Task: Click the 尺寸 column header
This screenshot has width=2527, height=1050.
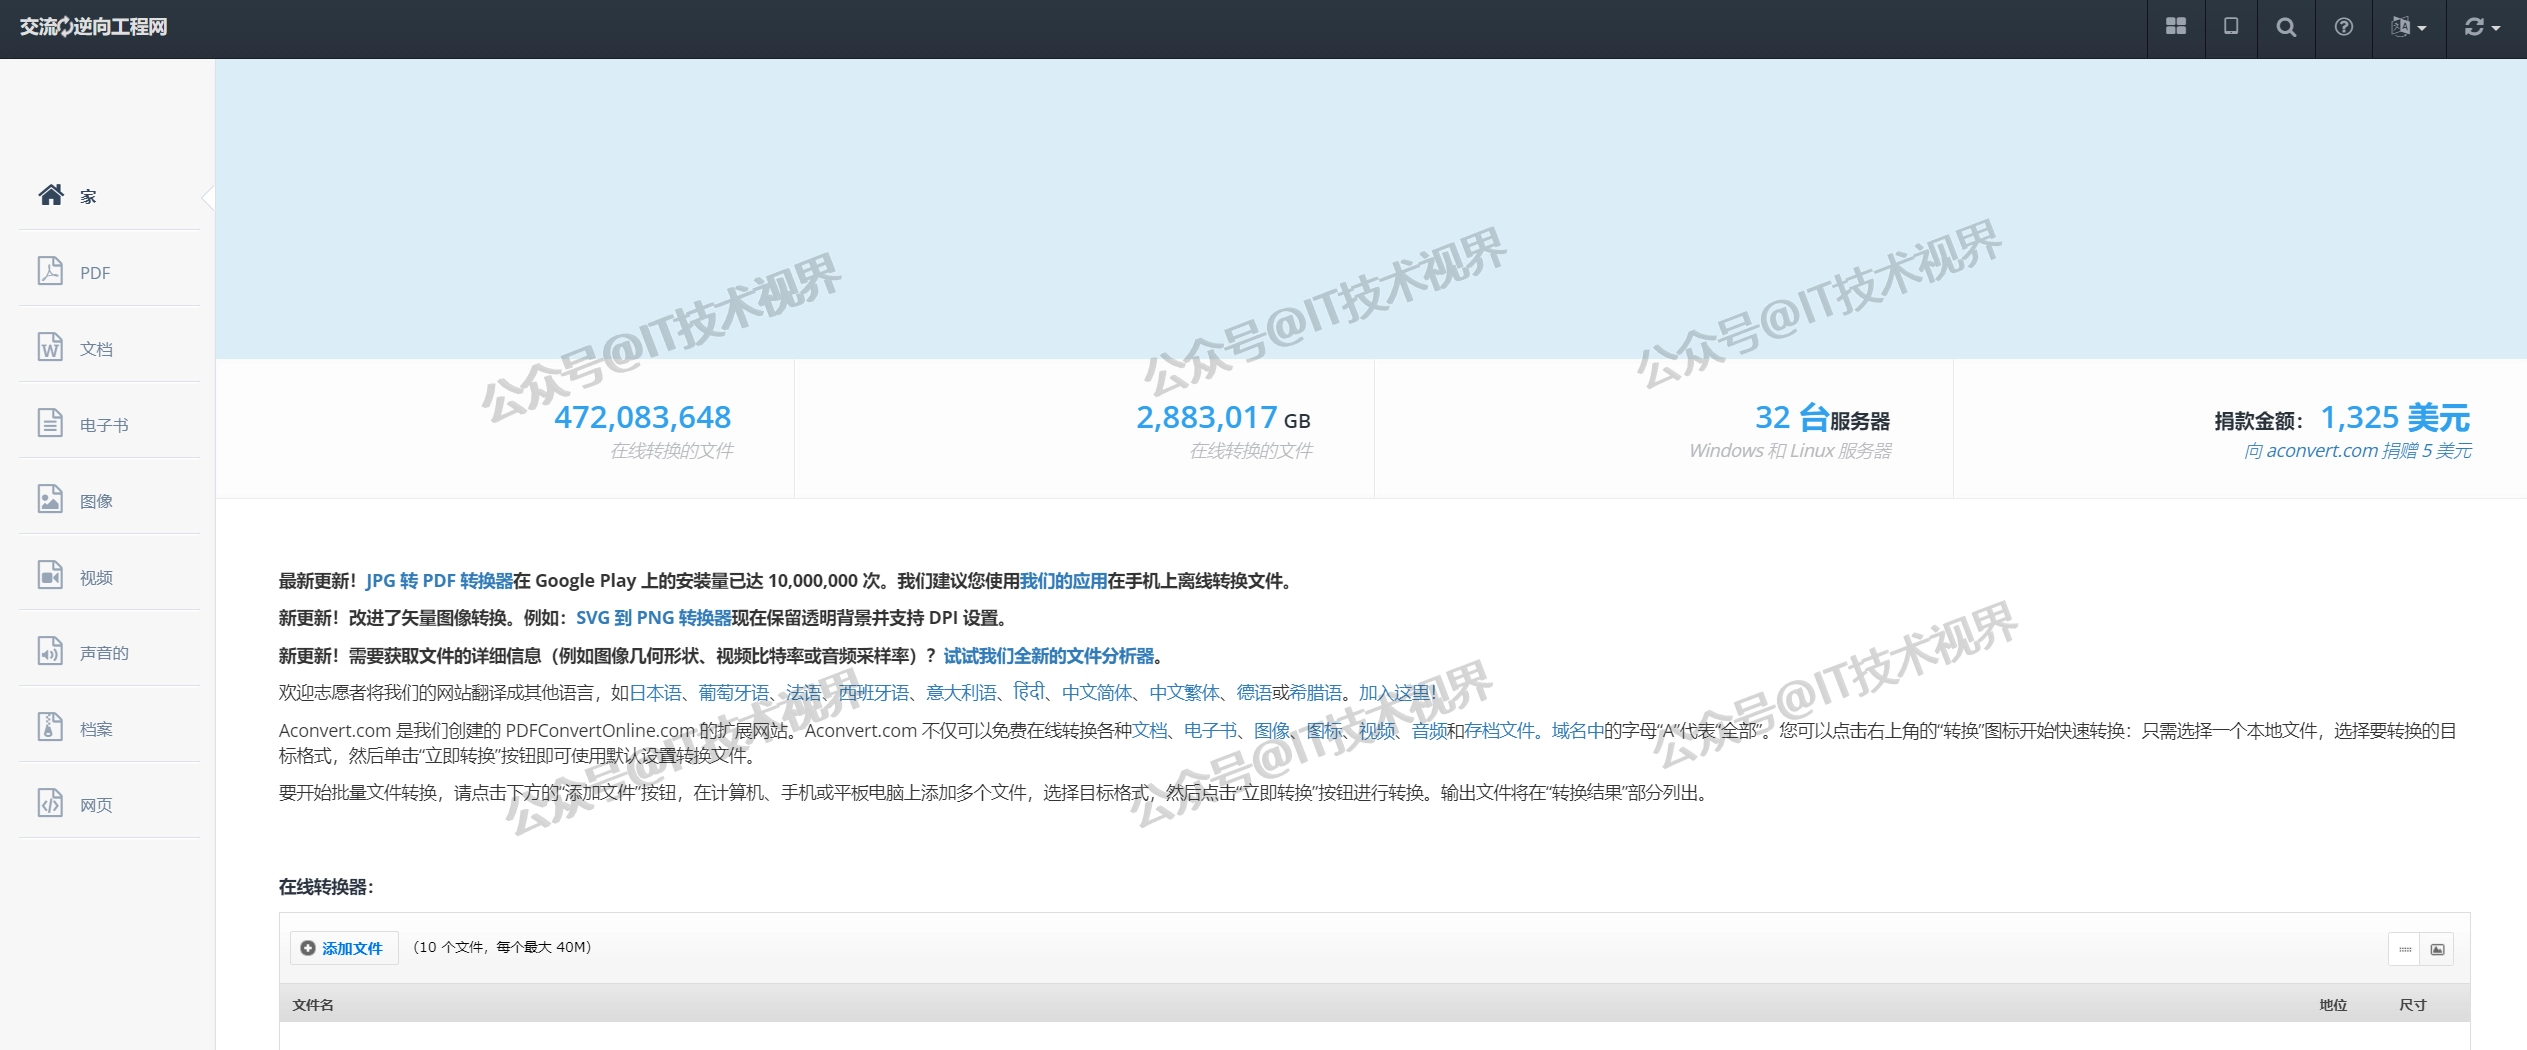Action: pos(2413,1005)
